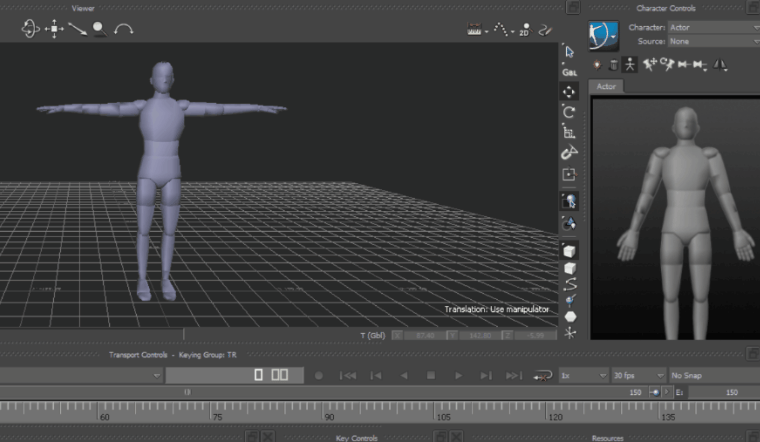The width and height of the screenshot is (760, 442).
Task: Click the triangle-and-circle toolbox icon
Action: (x=569, y=223)
